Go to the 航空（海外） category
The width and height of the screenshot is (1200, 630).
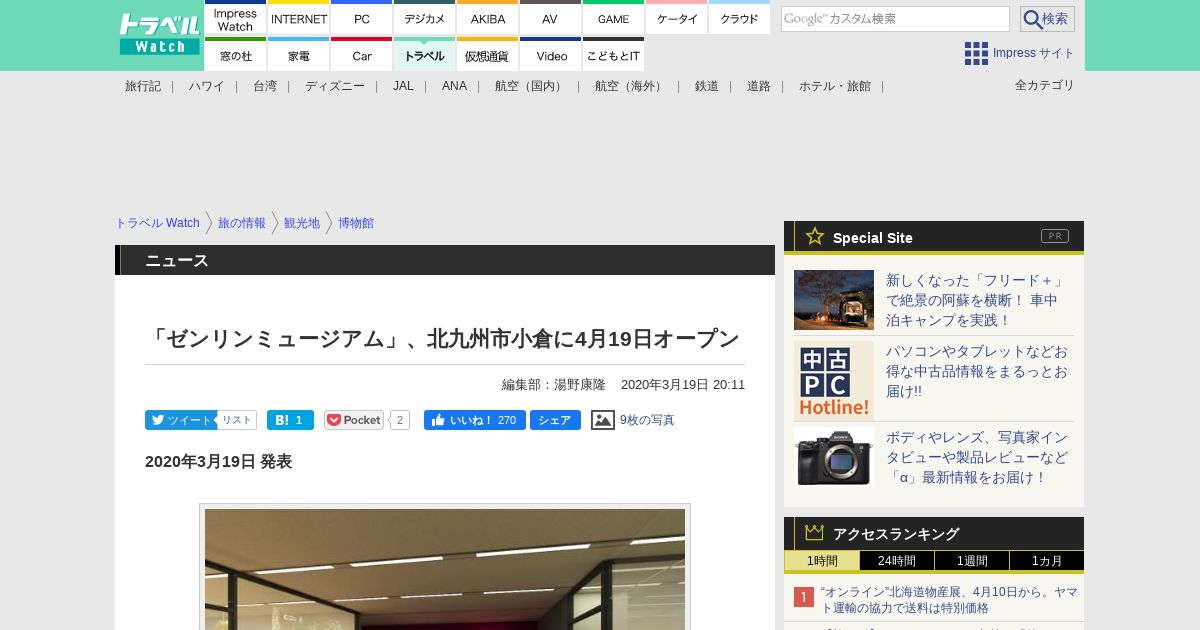pos(630,86)
